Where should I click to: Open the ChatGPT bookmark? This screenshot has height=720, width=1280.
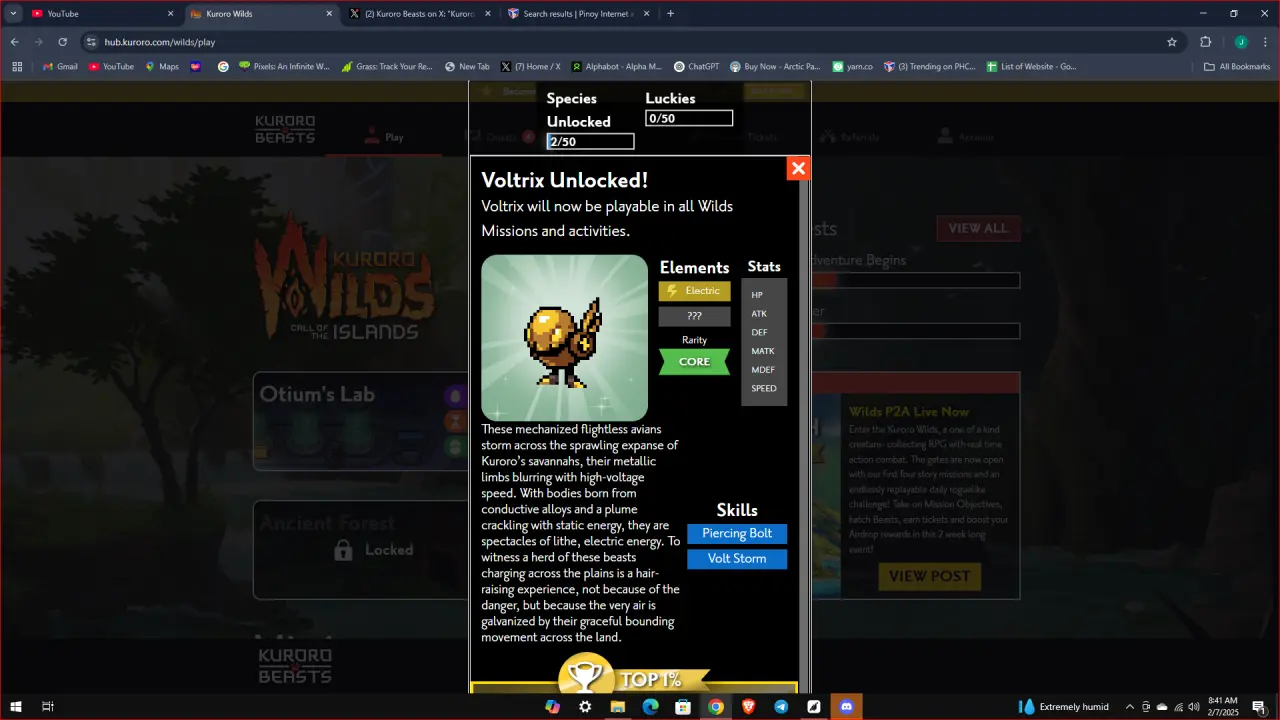(696, 67)
